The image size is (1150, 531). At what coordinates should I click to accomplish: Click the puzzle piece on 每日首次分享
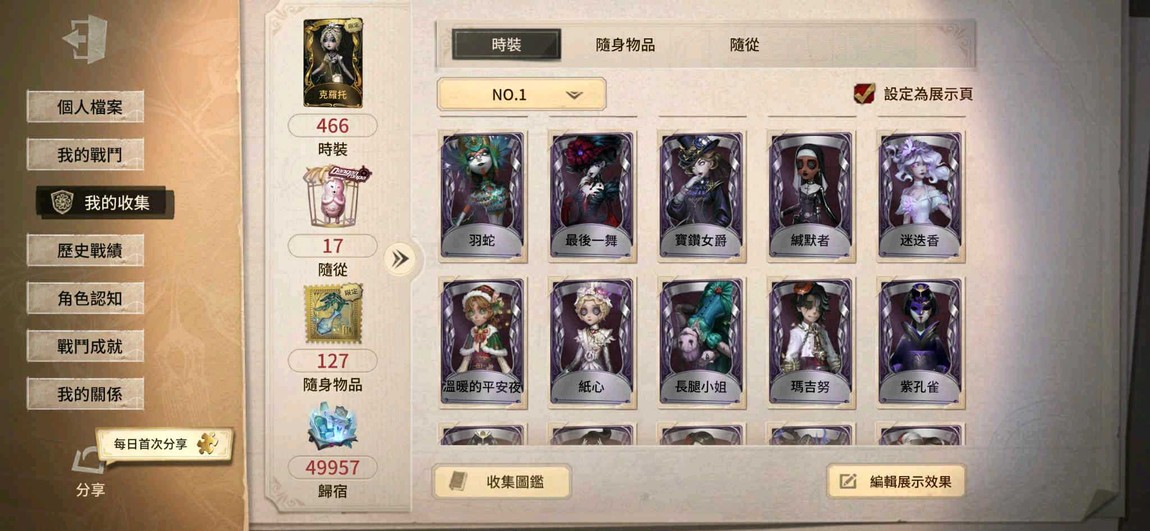[207, 444]
